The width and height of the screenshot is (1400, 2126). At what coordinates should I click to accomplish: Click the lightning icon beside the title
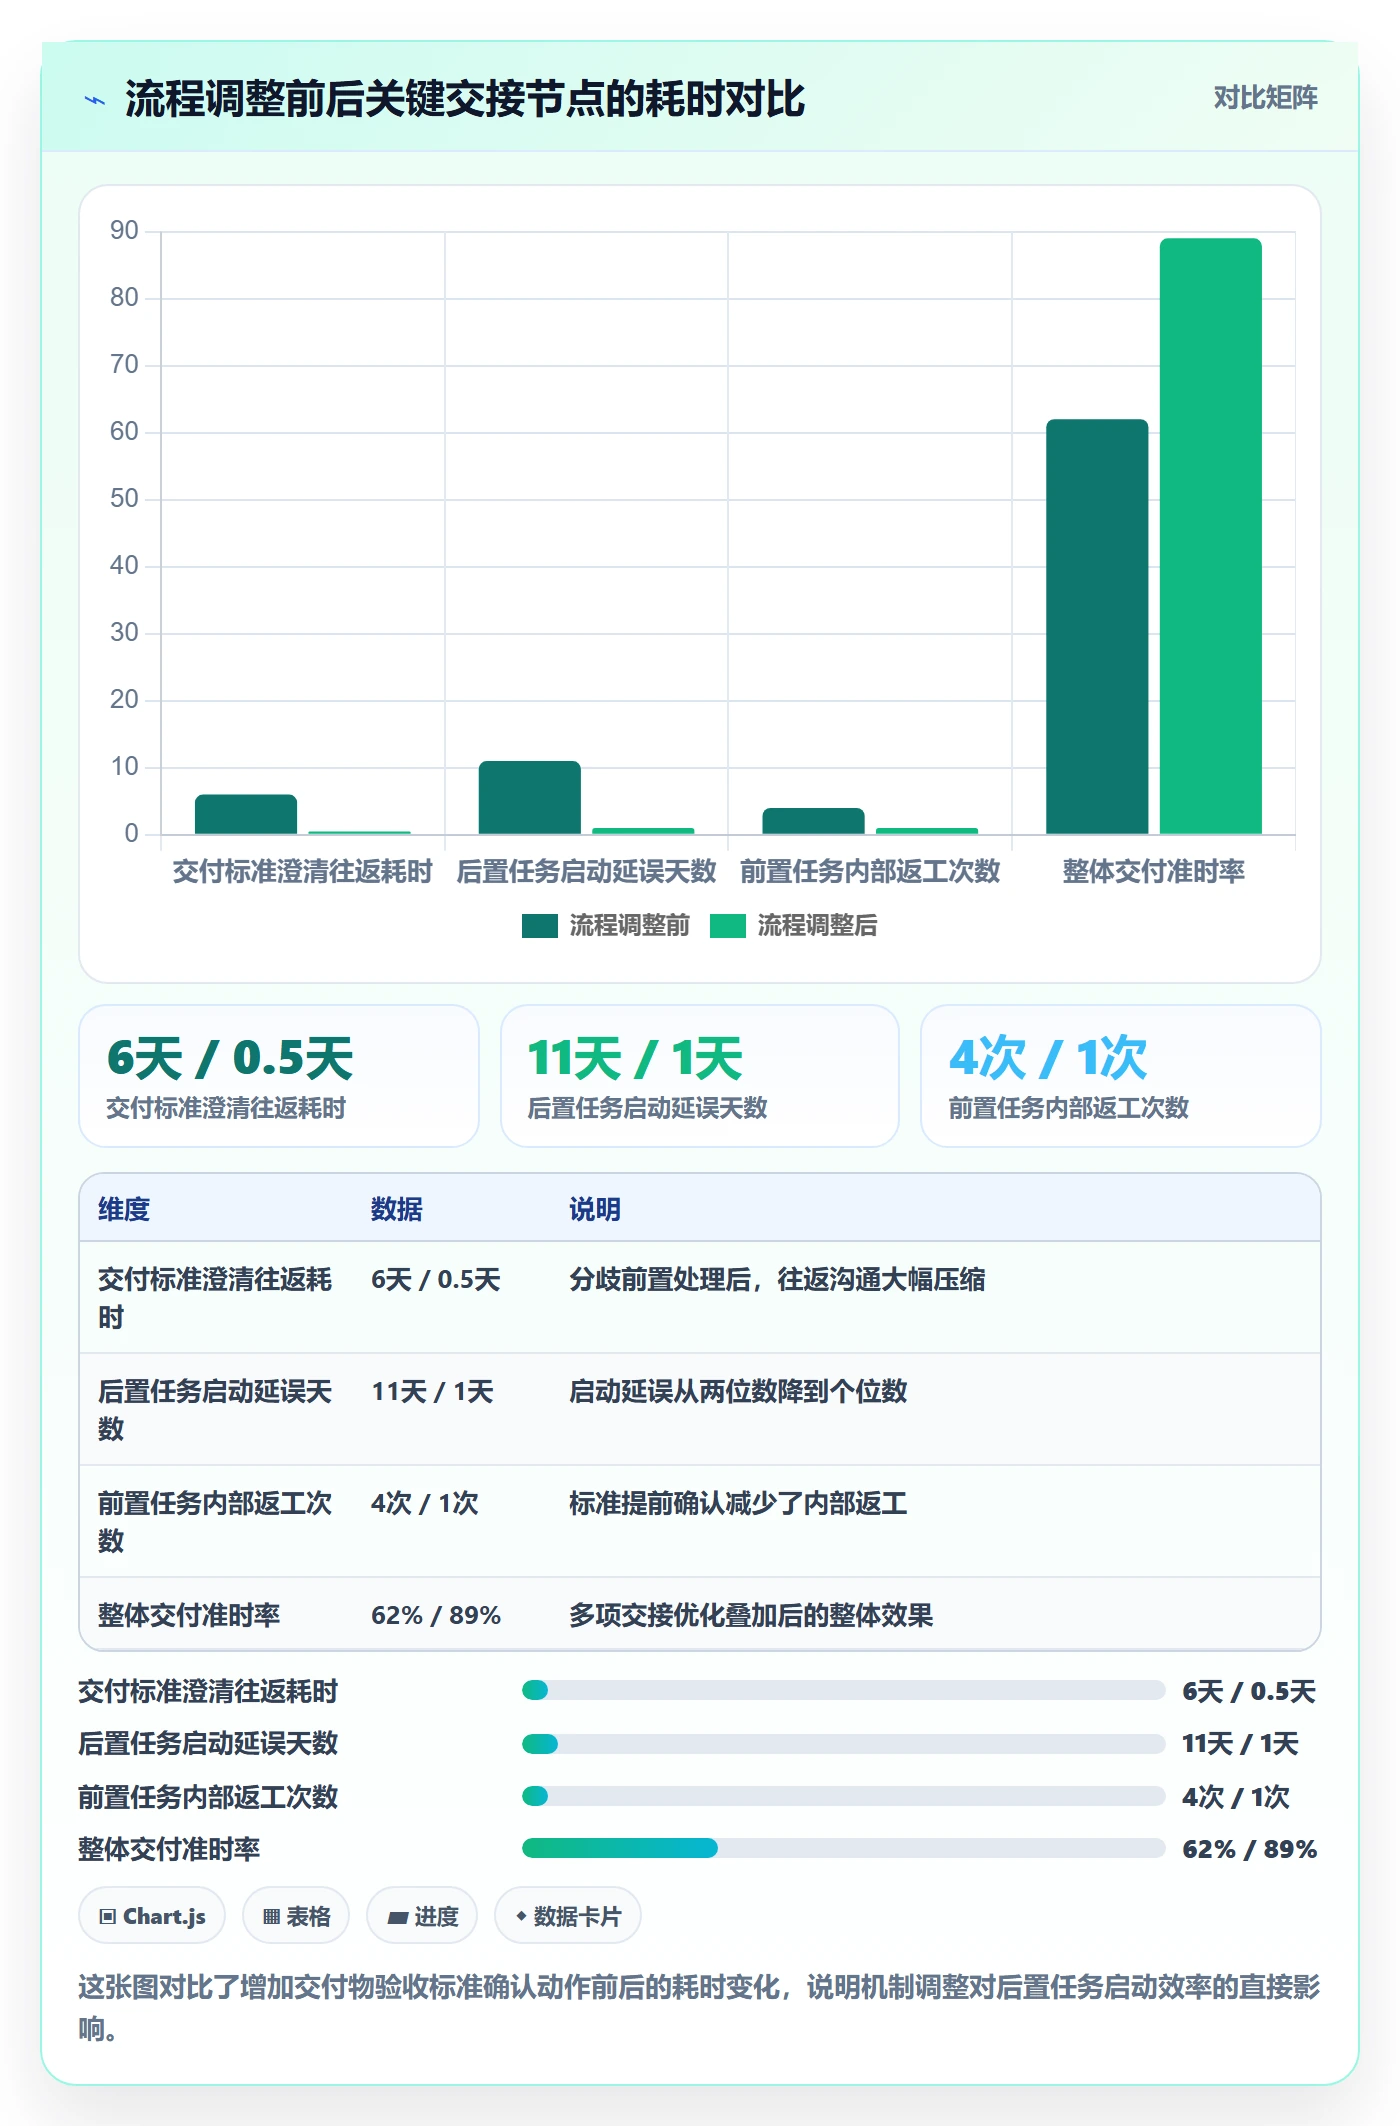pyautogui.click(x=95, y=100)
